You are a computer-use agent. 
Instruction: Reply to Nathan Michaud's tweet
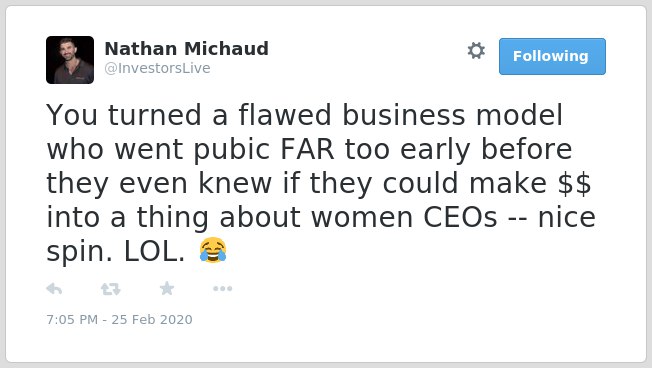coord(54,289)
